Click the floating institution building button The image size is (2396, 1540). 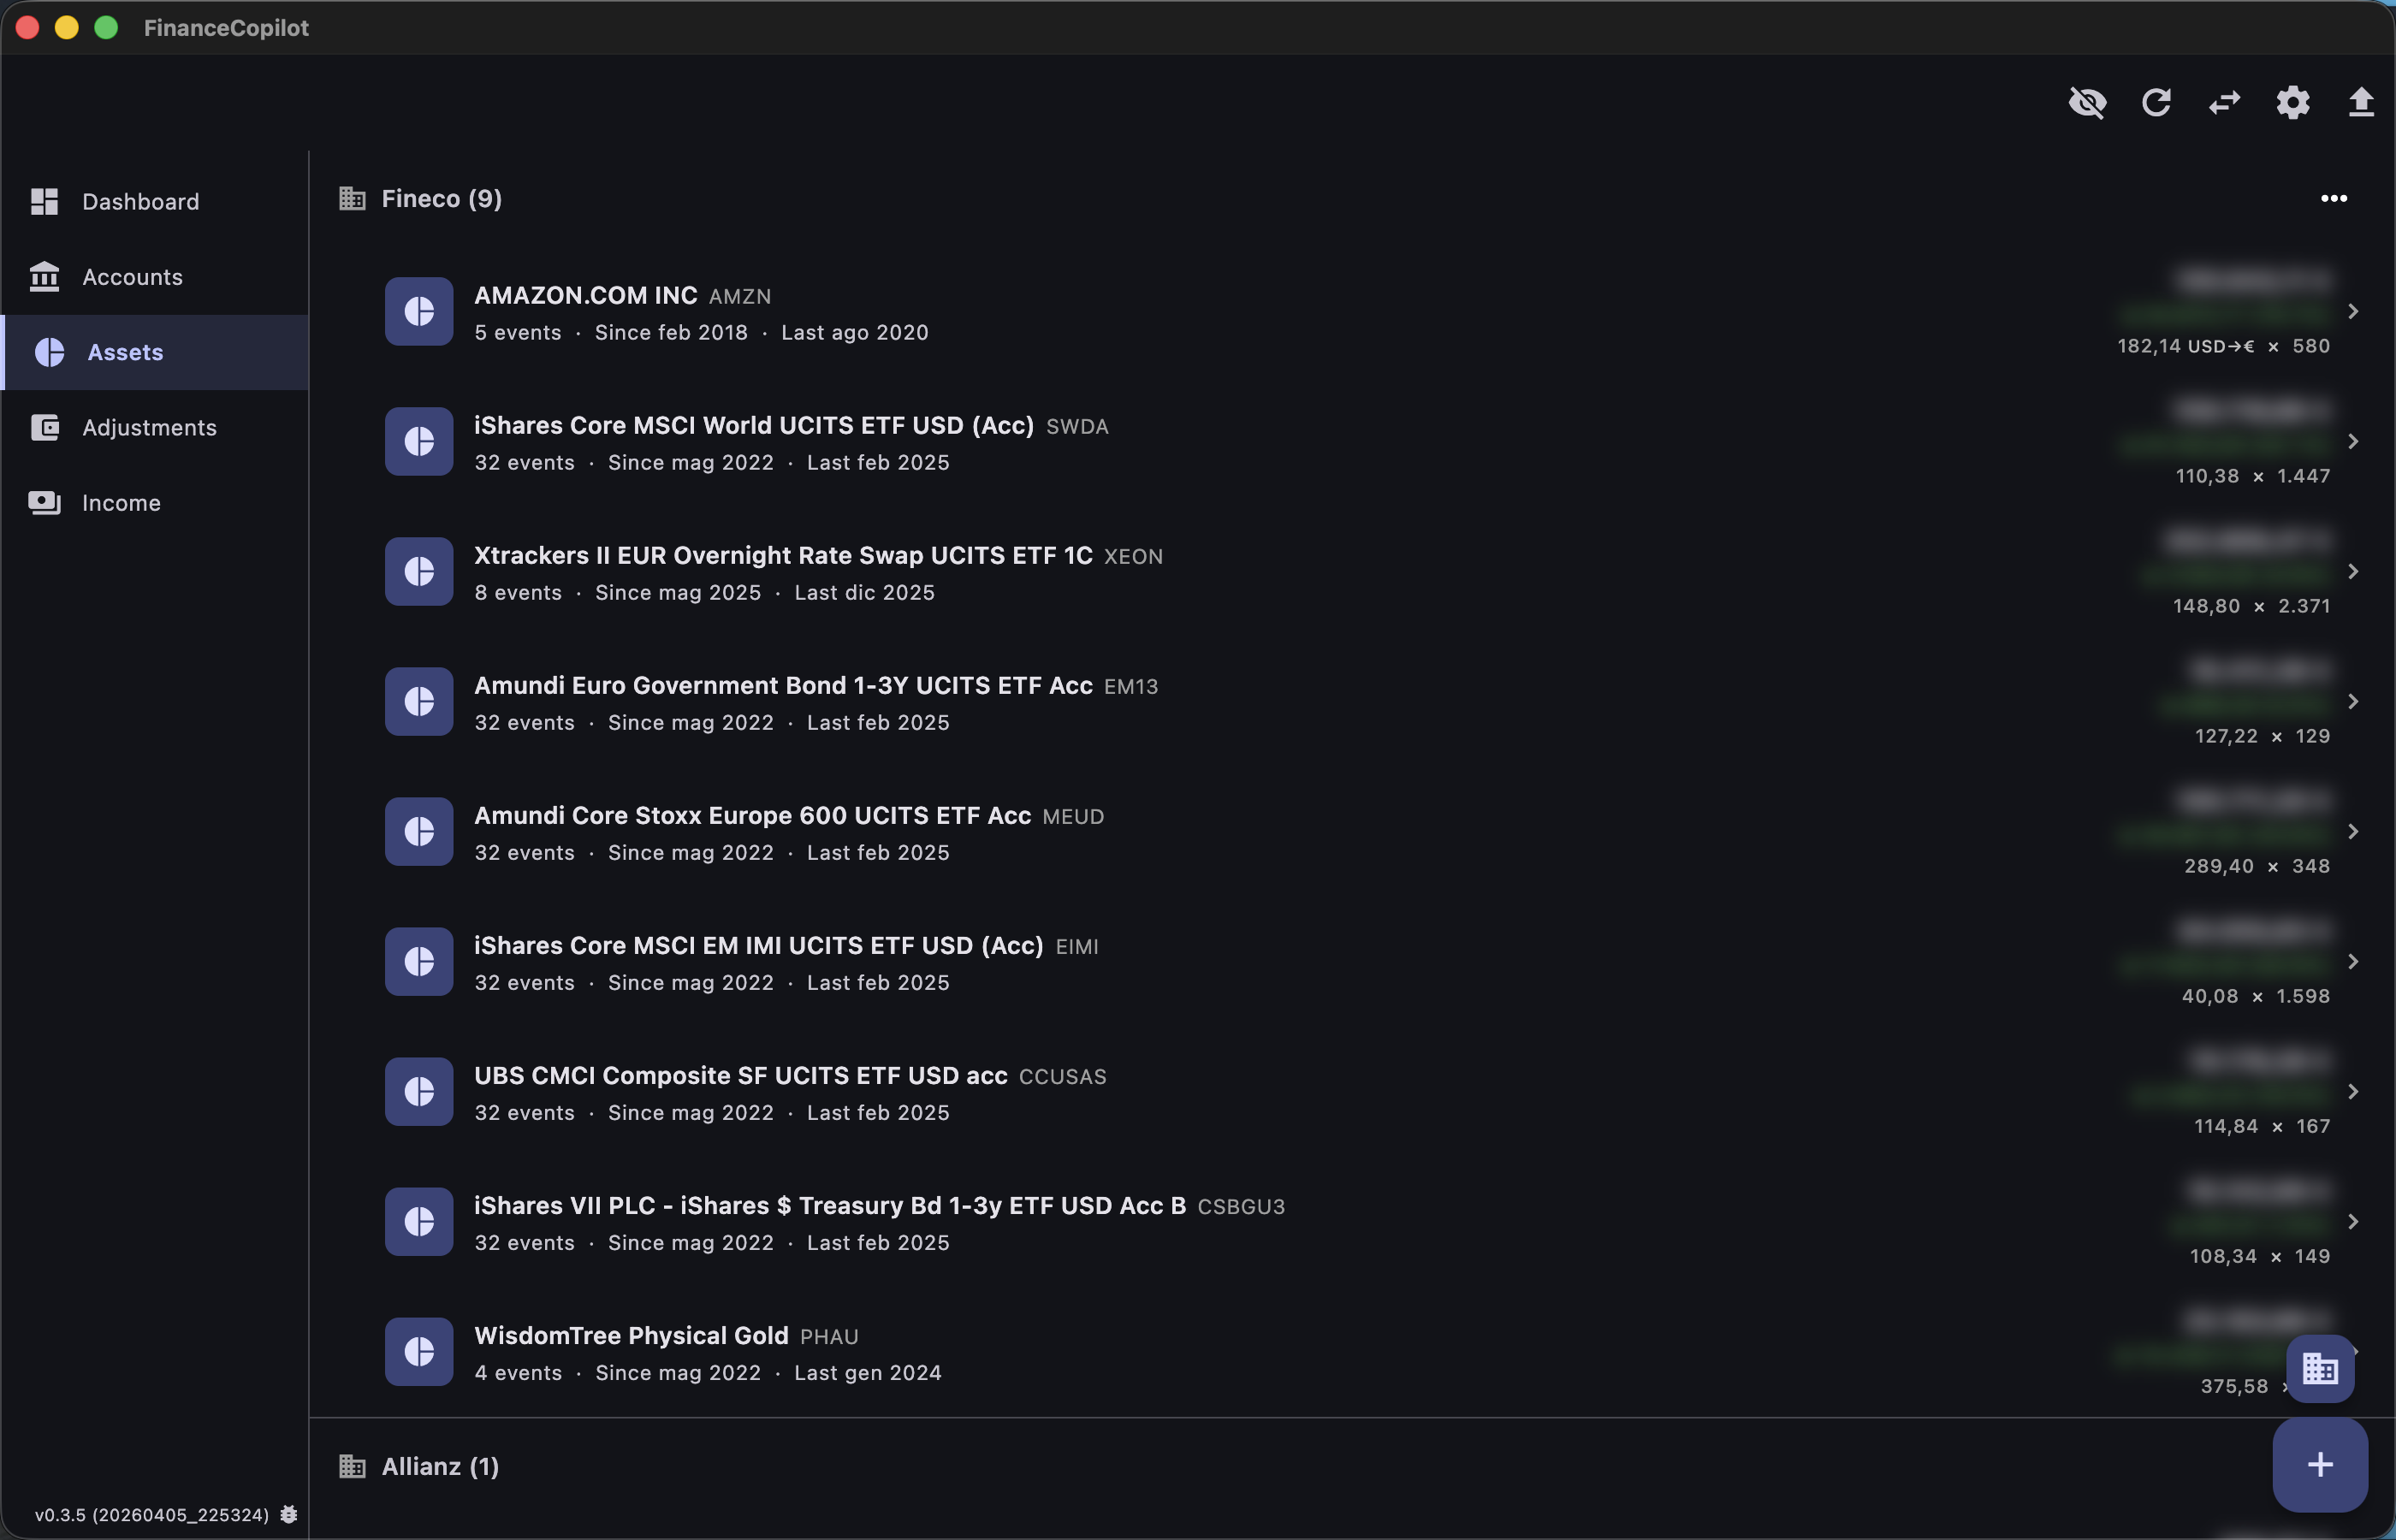click(2320, 1368)
